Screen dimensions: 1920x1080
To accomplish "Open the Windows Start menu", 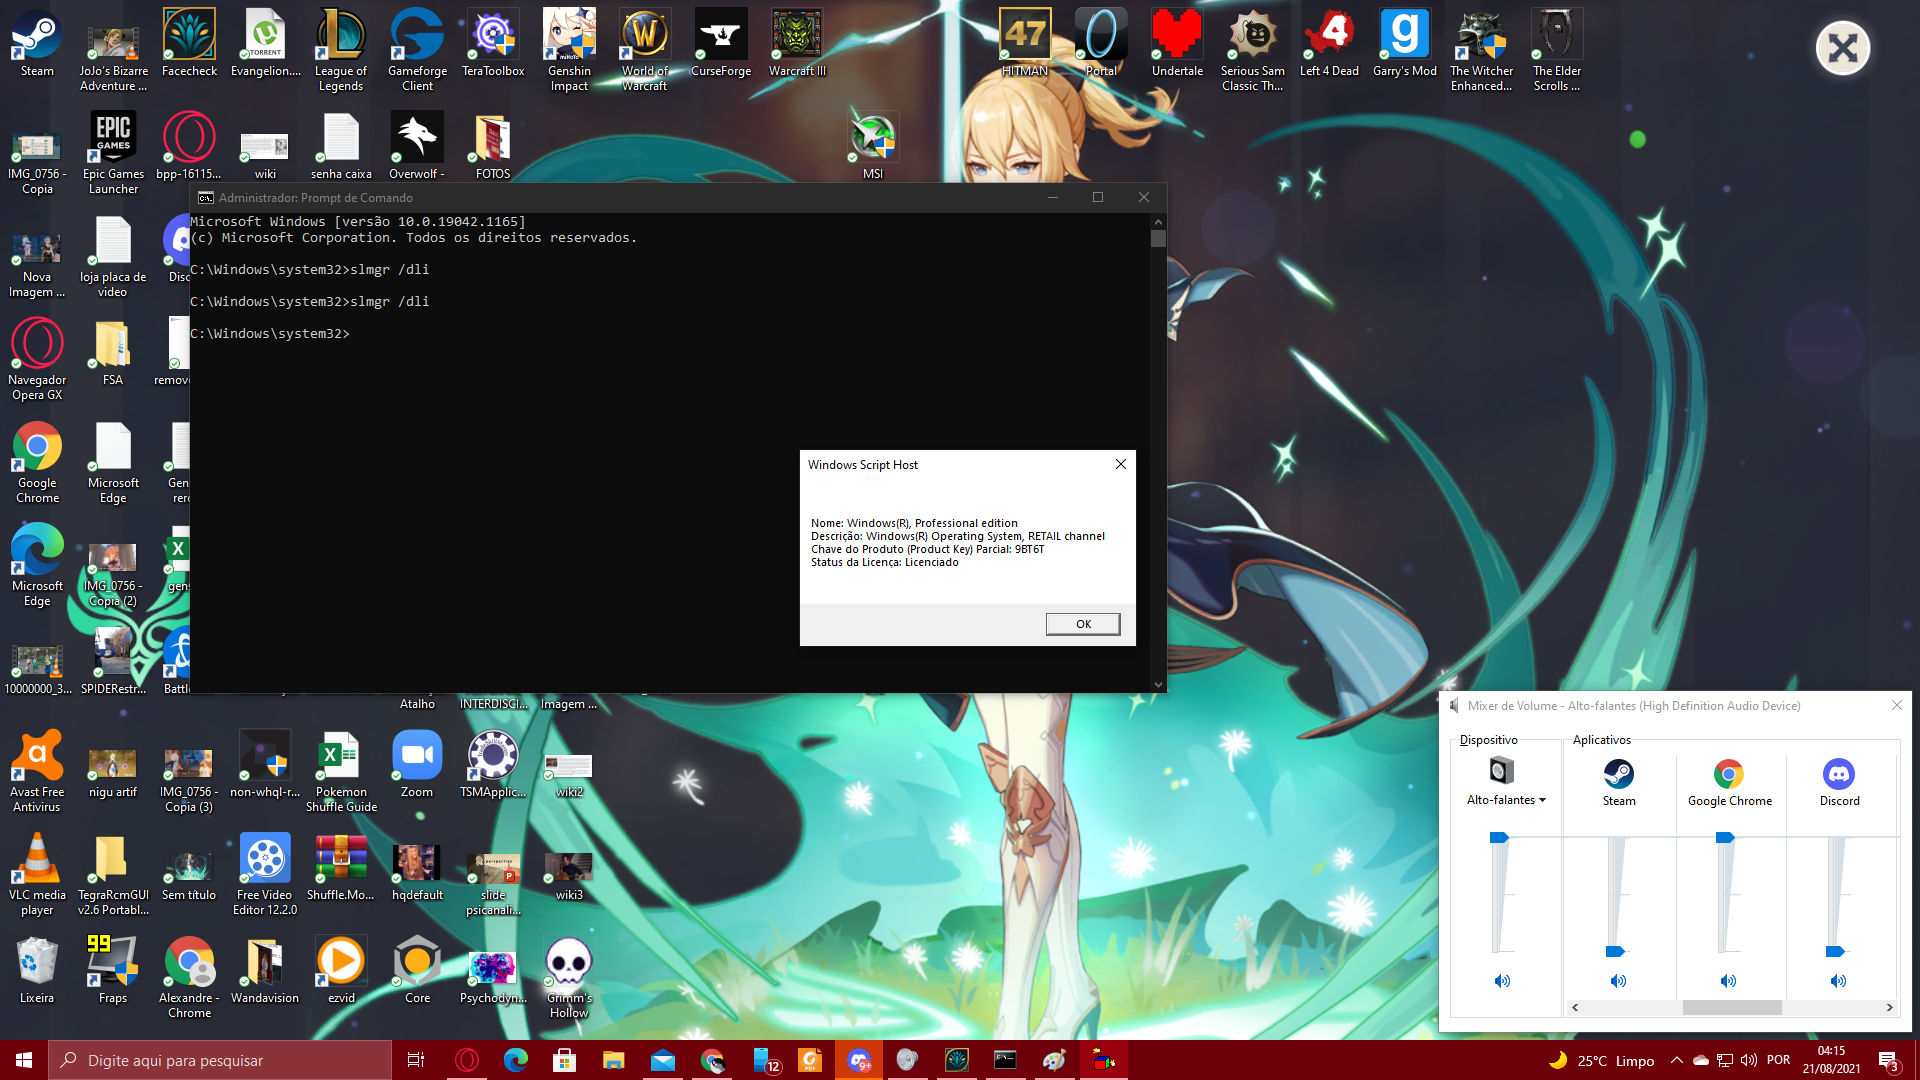I will [x=24, y=1060].
